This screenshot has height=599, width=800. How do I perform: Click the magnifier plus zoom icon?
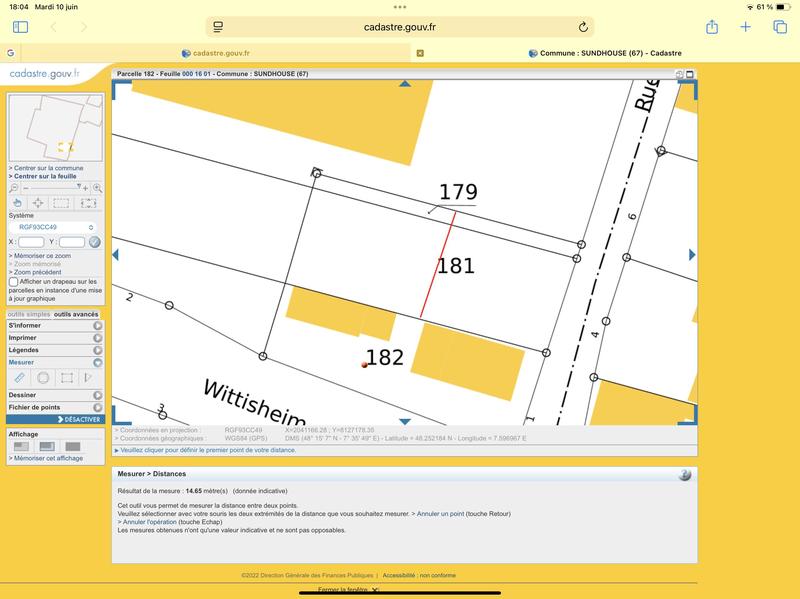98,188
